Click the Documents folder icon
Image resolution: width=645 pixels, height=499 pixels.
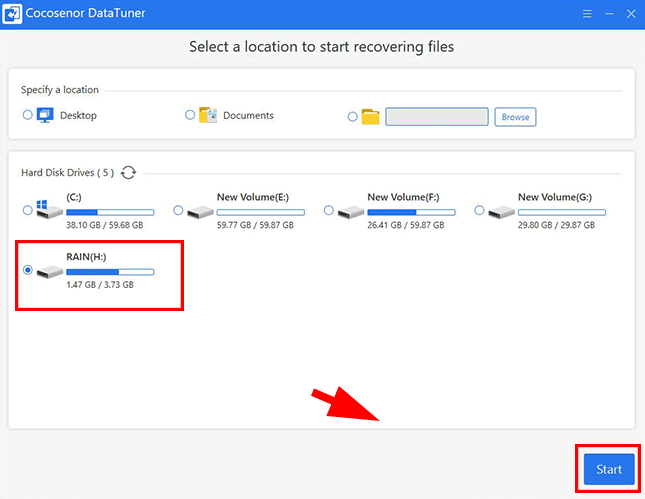tap(208, 116)
